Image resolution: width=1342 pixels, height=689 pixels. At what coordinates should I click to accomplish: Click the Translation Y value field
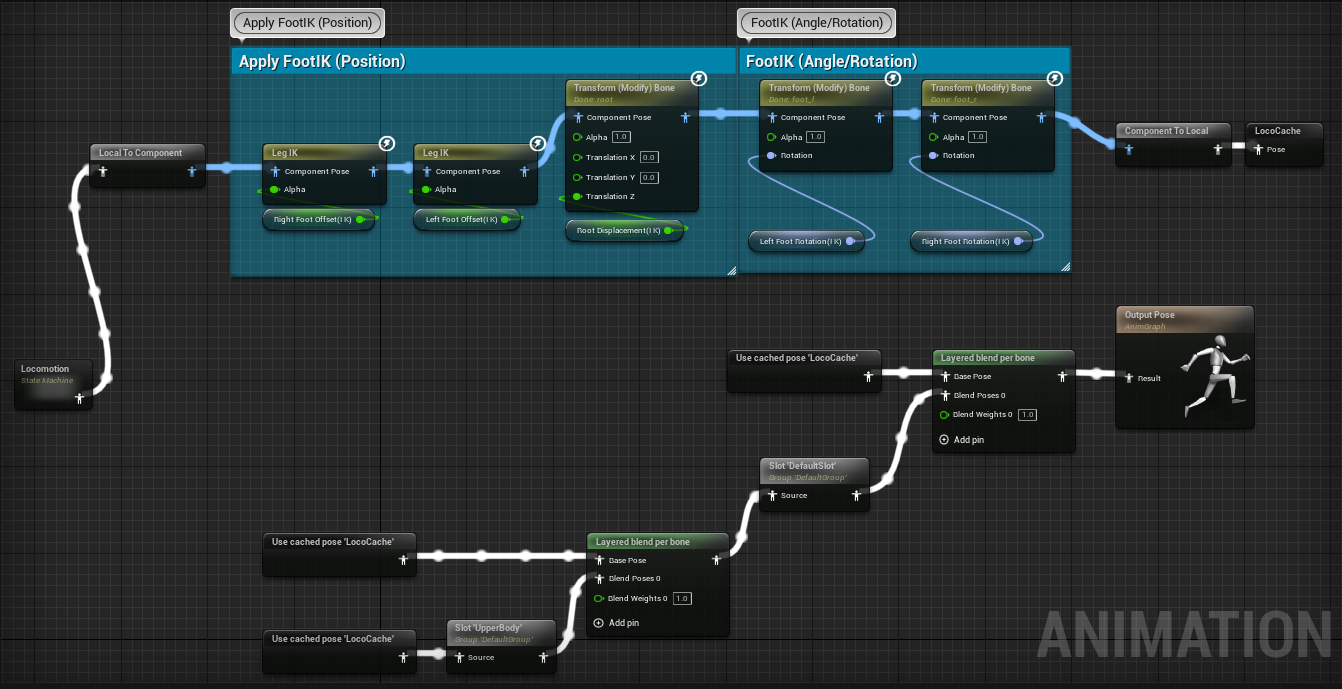point(648,177)
